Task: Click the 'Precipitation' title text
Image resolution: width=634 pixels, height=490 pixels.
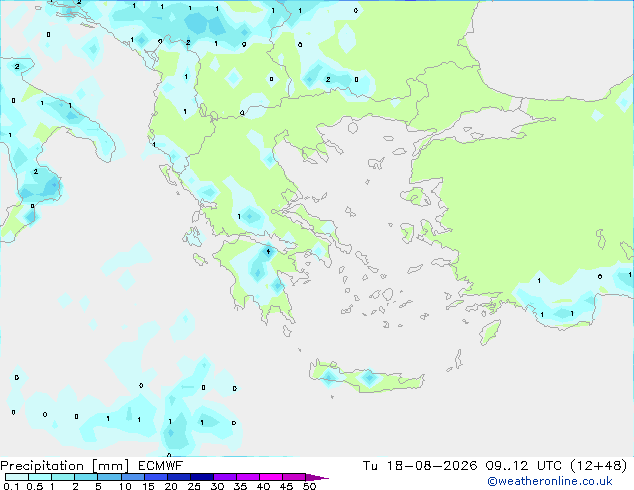Action: [x=42, y=466]
